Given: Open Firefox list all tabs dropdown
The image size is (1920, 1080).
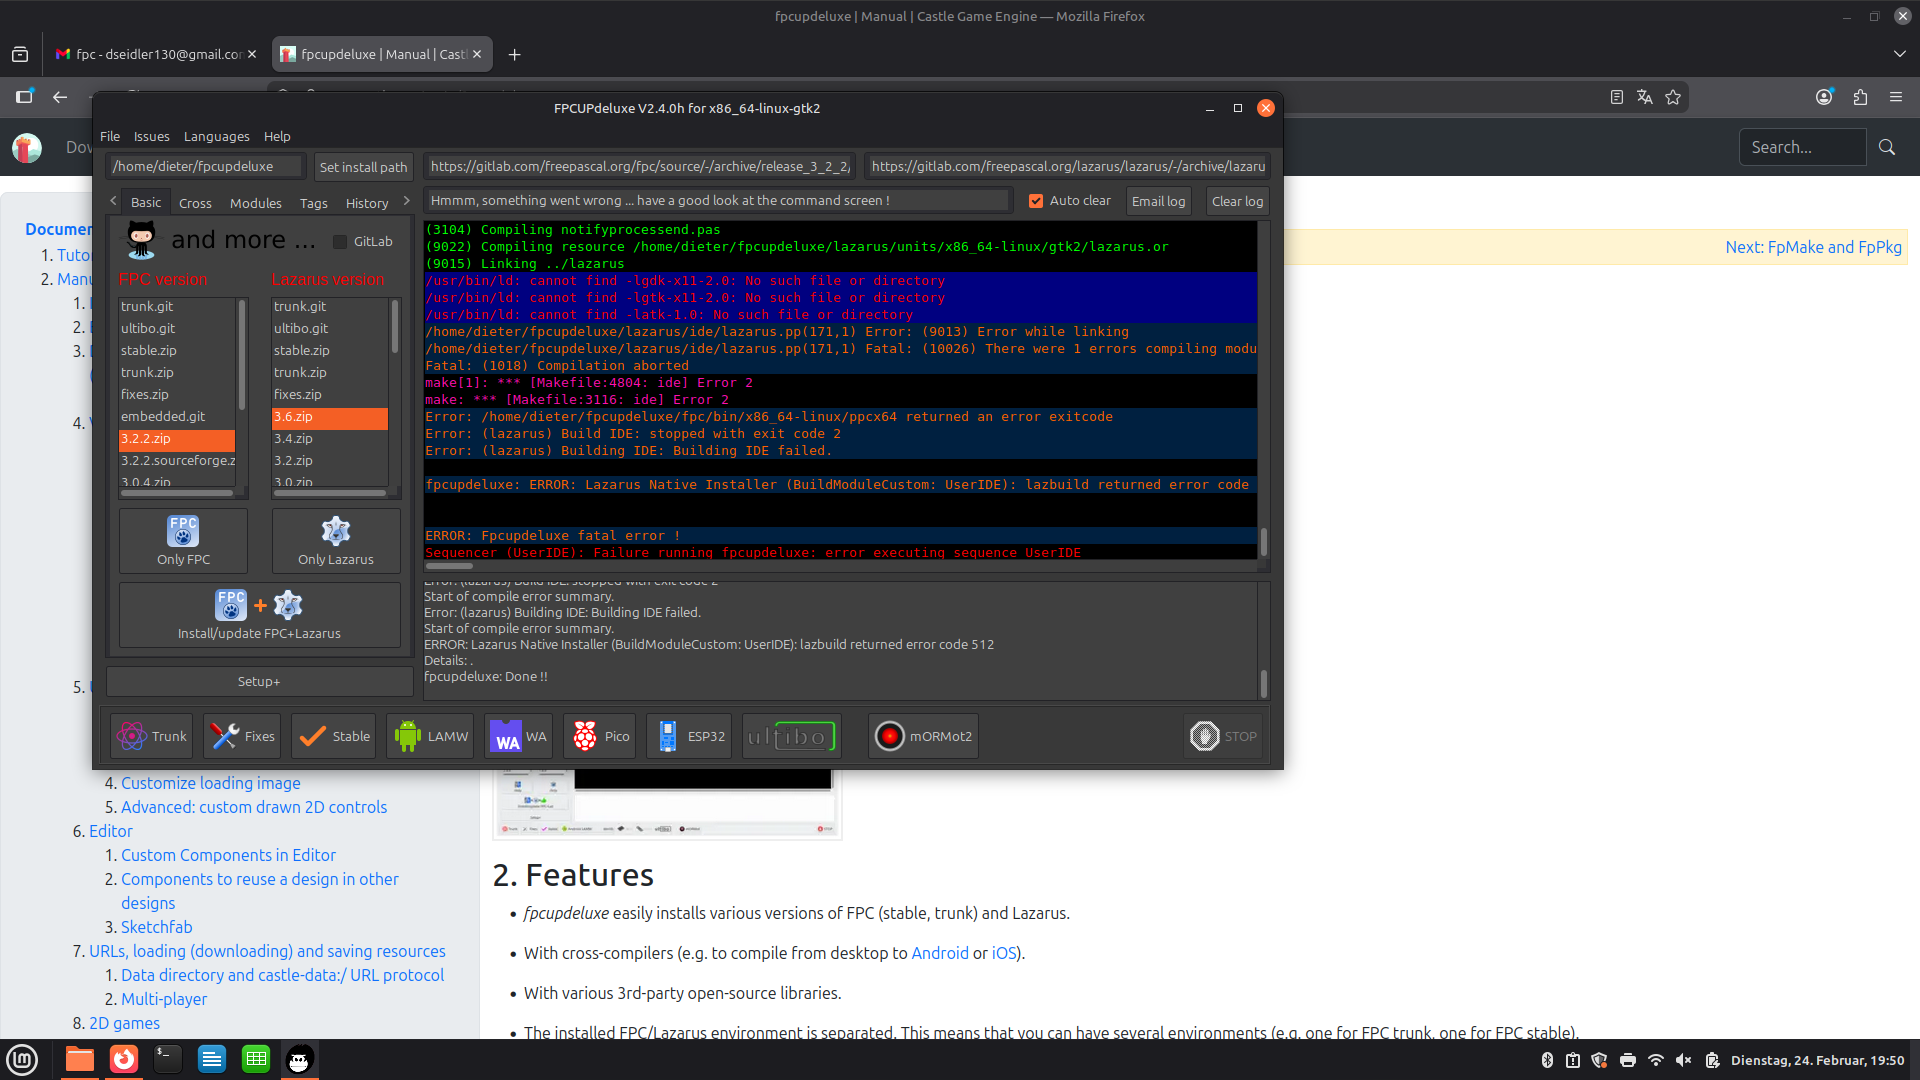Looking at the screenshot, I should click(1899, 54).
